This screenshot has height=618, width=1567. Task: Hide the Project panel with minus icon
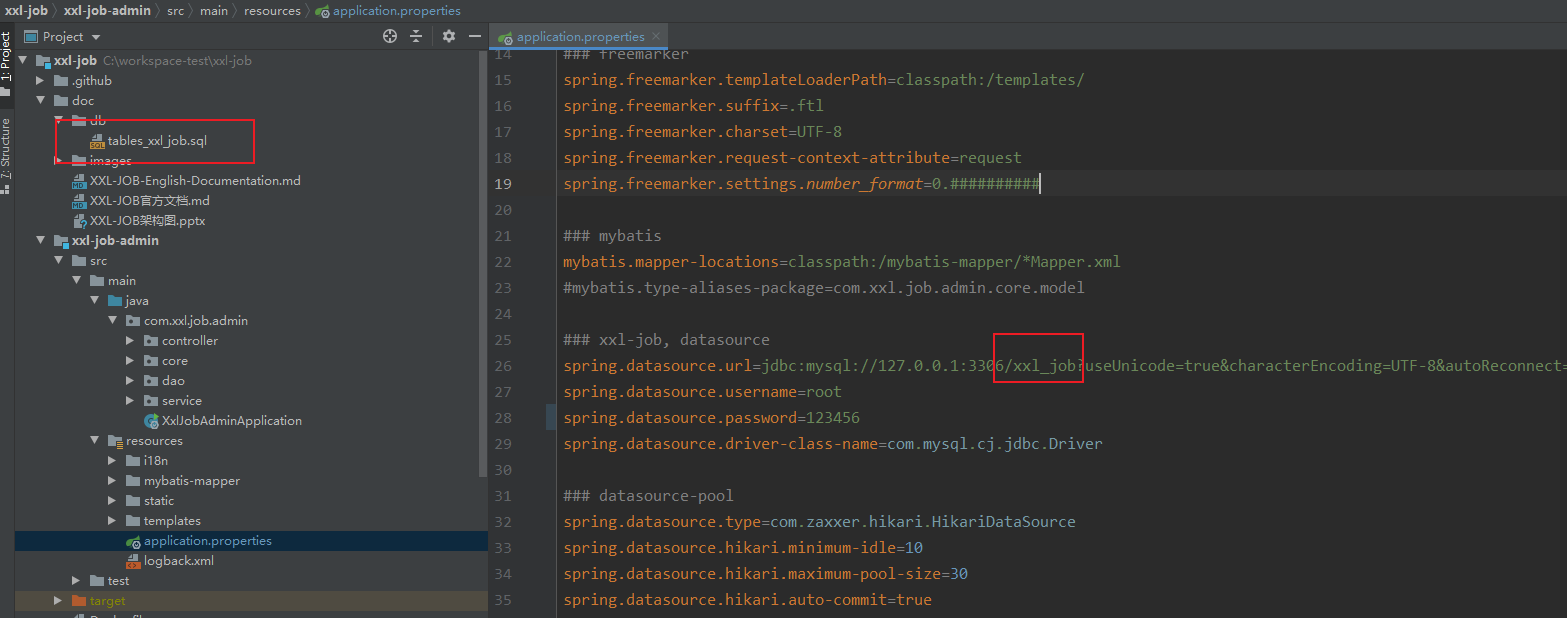(x=474, y=36)
